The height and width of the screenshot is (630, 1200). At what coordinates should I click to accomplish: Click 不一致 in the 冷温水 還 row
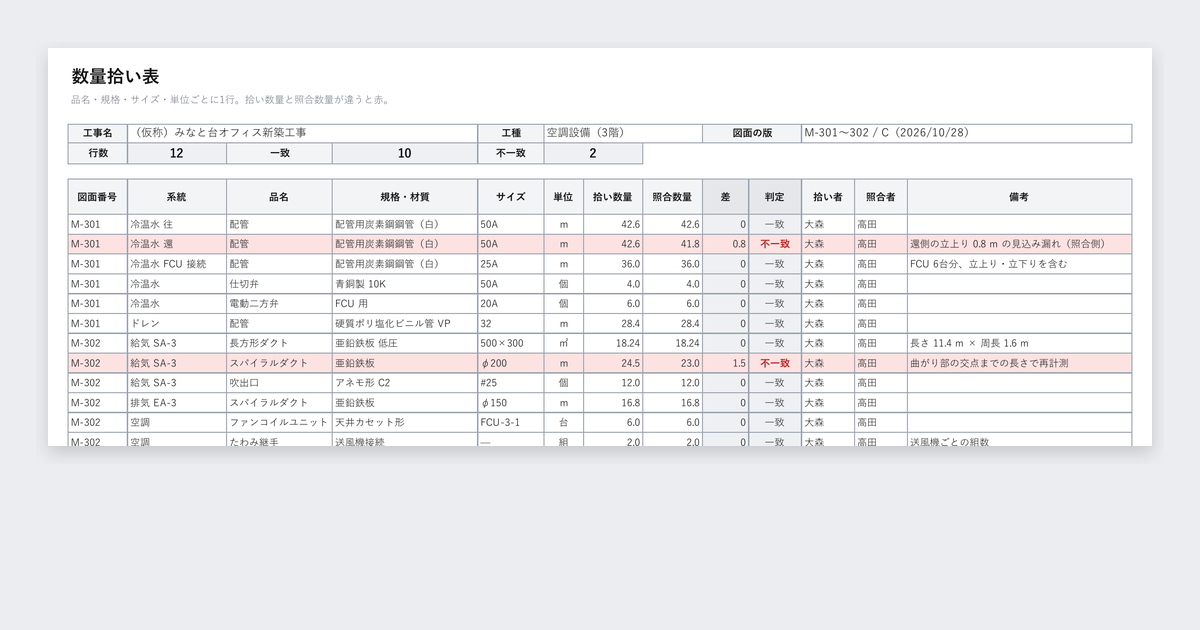[775, 244]
